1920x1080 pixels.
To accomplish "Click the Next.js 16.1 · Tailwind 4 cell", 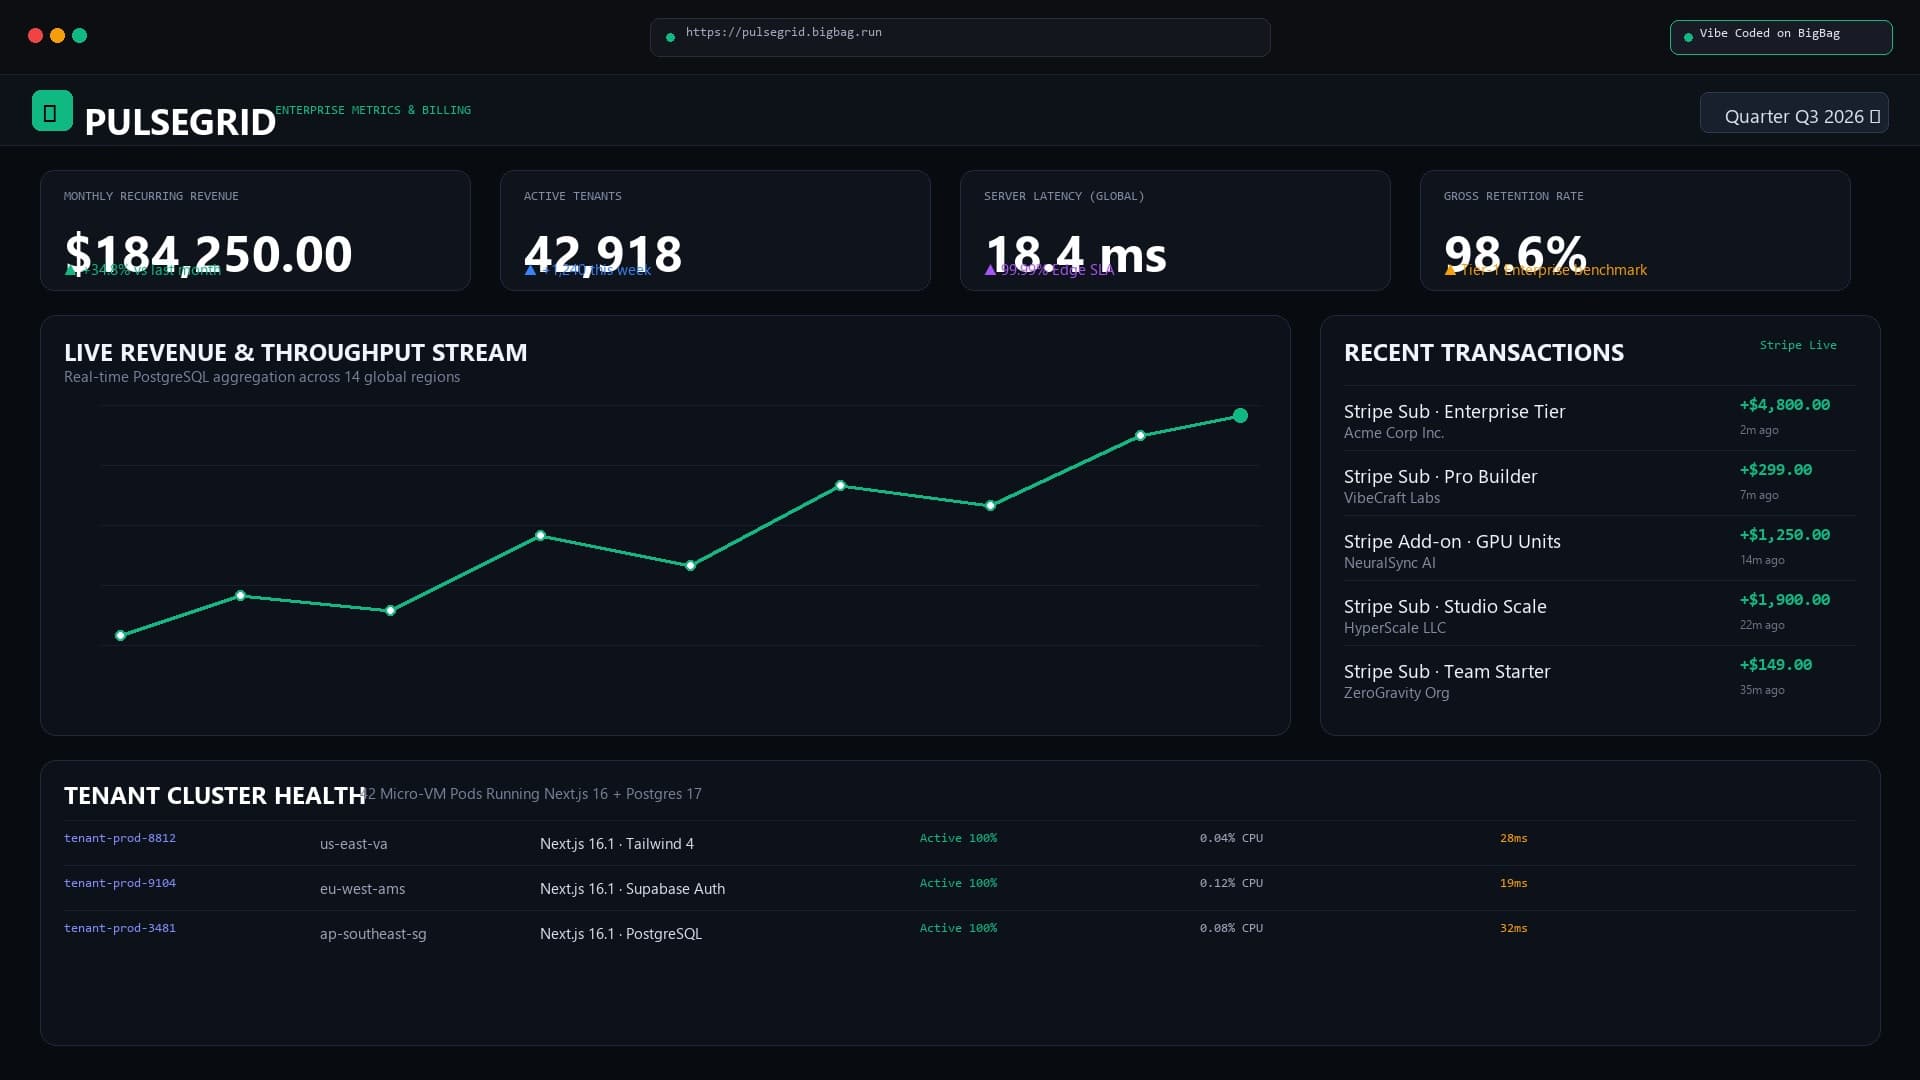I will pyautogui.click(x=617, y=844).
